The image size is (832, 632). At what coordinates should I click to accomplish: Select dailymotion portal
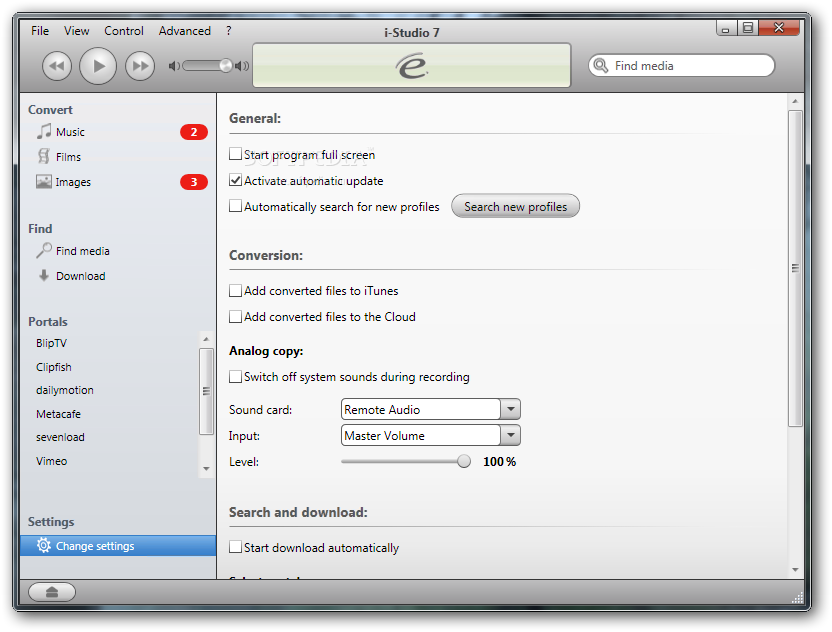tap(65, 390)
